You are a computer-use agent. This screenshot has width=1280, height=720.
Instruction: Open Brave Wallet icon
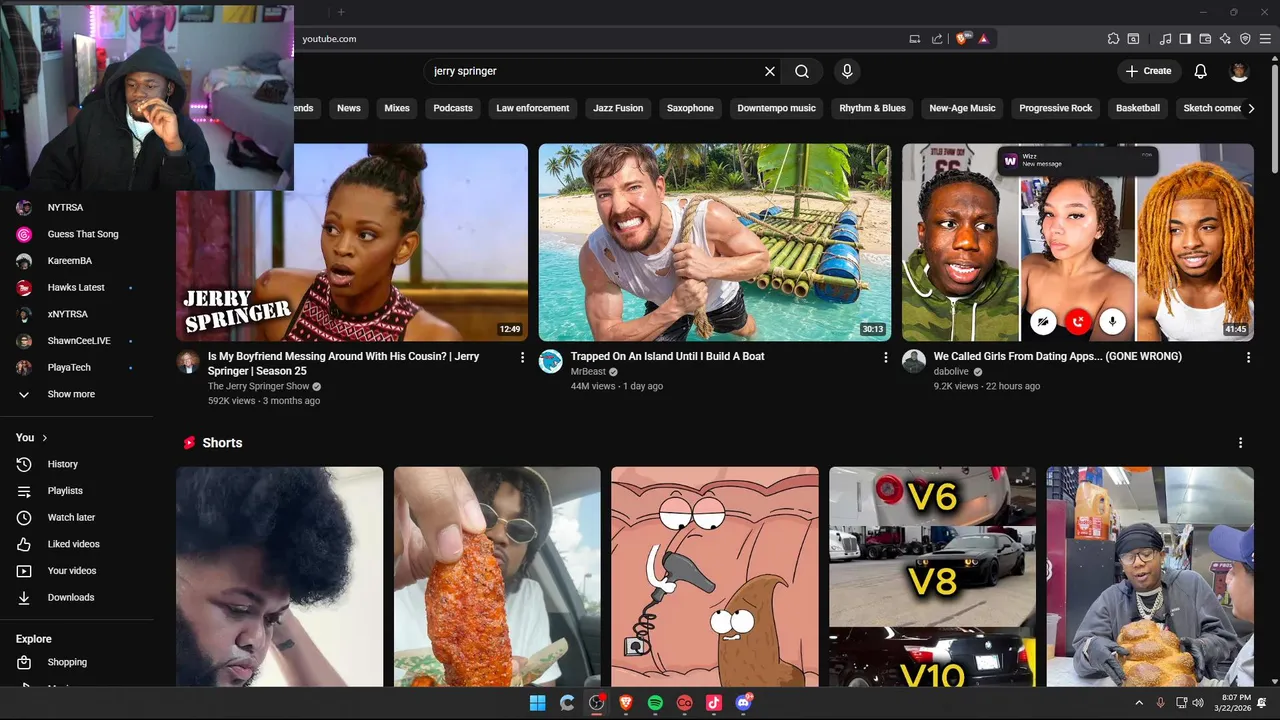coord(1205,39)
